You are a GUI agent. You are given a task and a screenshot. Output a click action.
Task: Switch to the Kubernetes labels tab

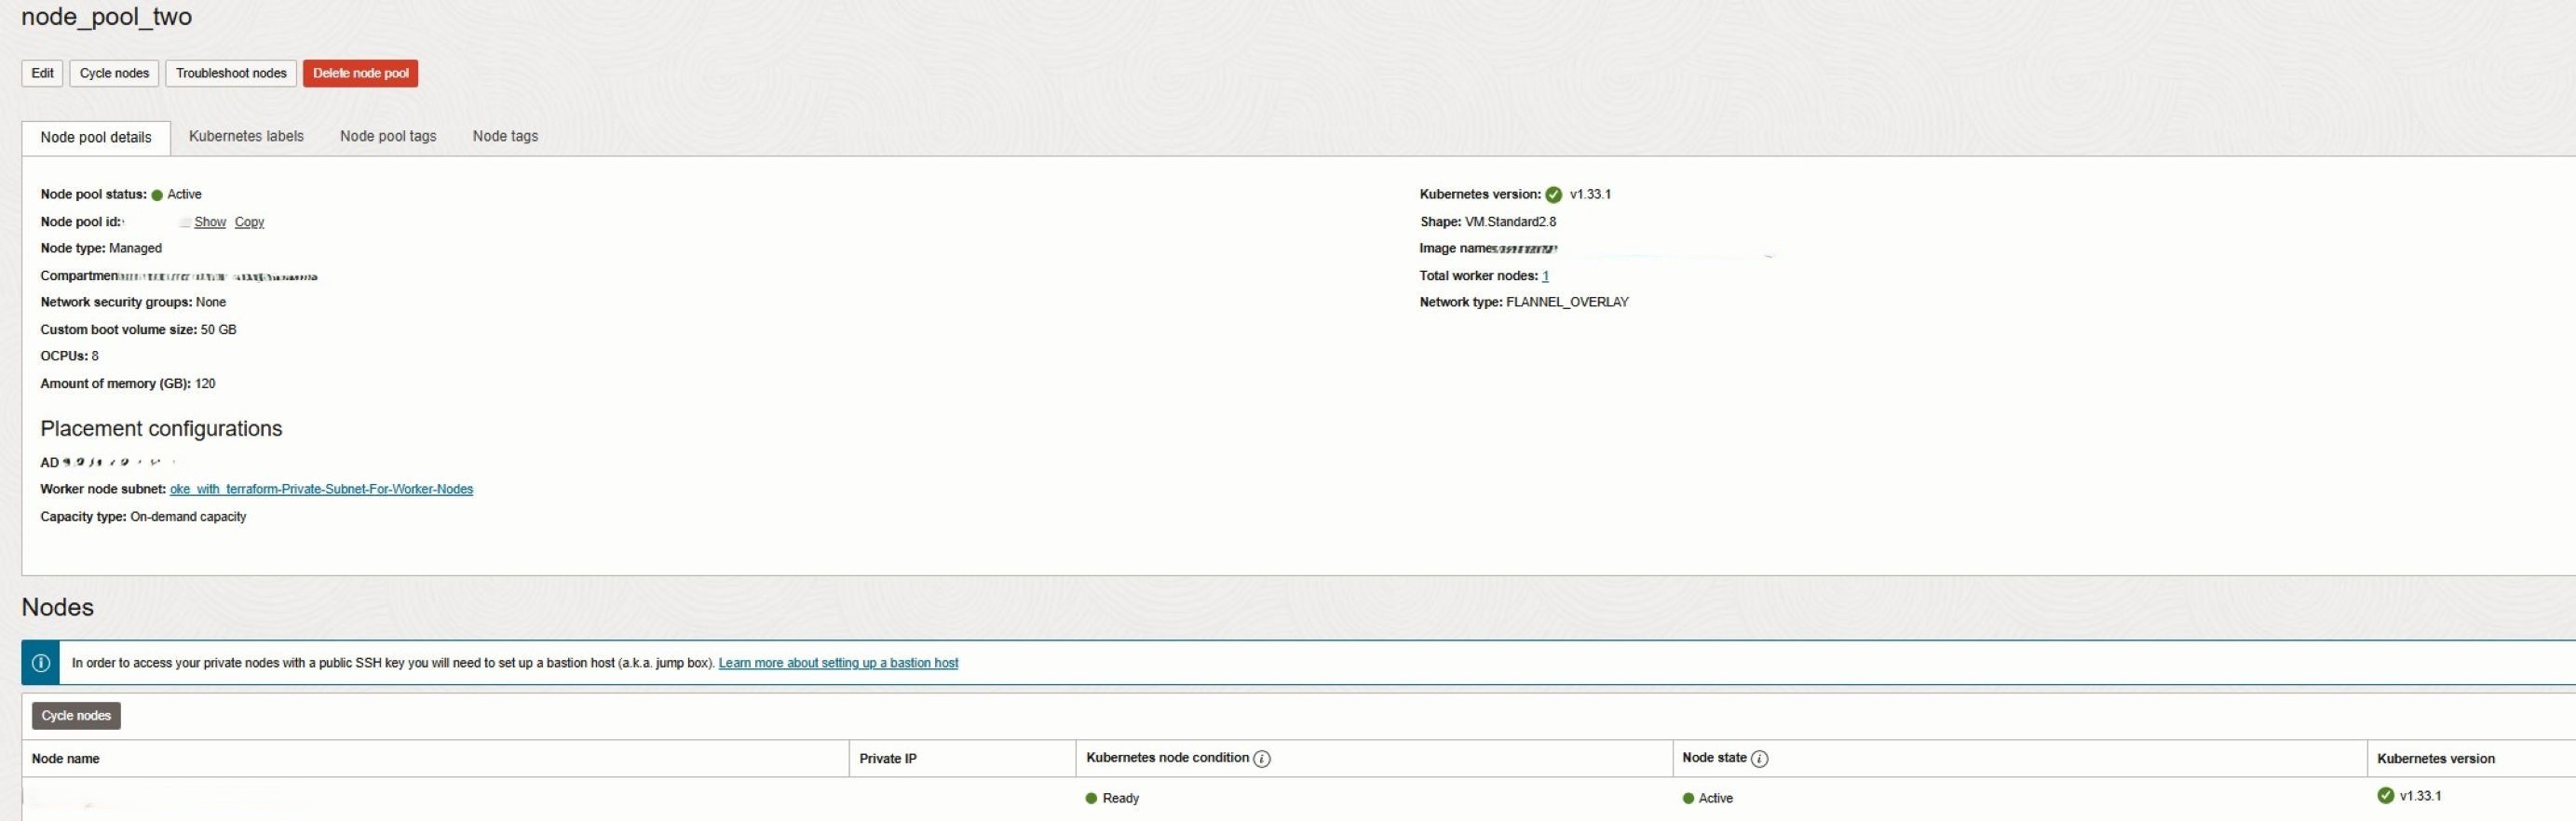pyautogui.click(x=246, y=136)
